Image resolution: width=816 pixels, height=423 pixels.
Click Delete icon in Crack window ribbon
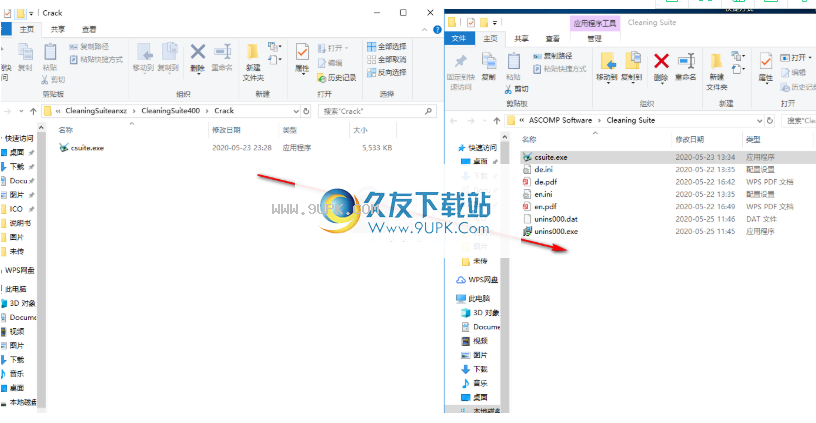[198, 57]
